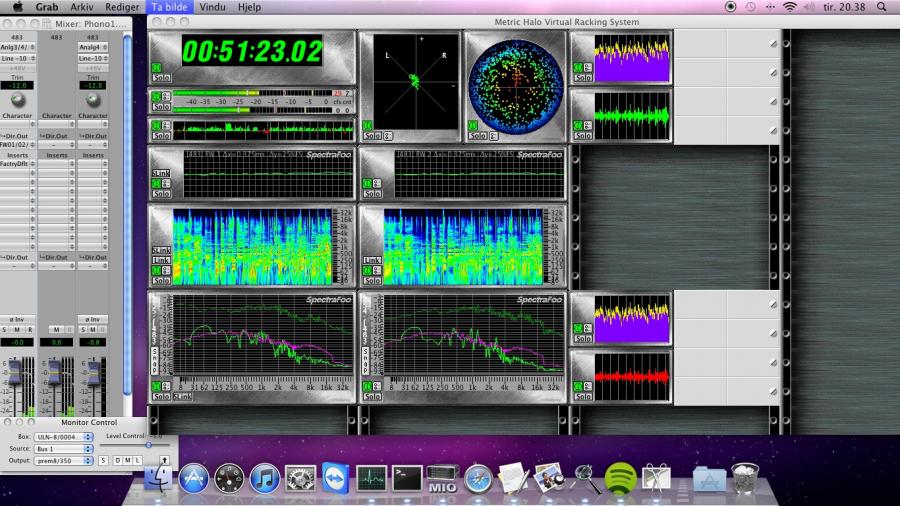Open Vindu menu
900x506 pixels.
pyautogui.click(x=212, y=7)
